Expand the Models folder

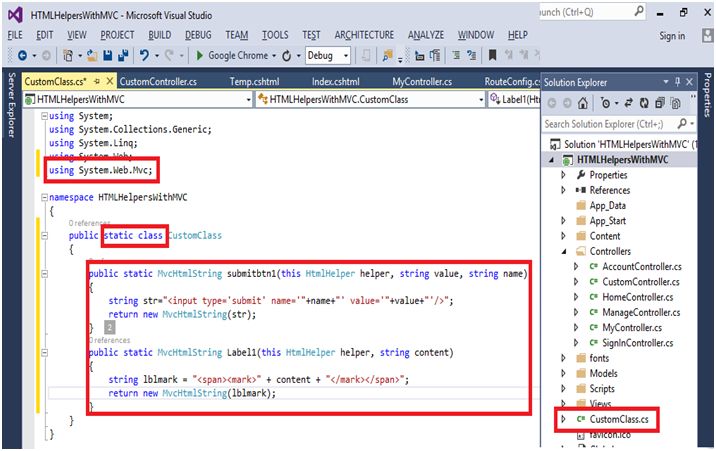coord(563,373)
